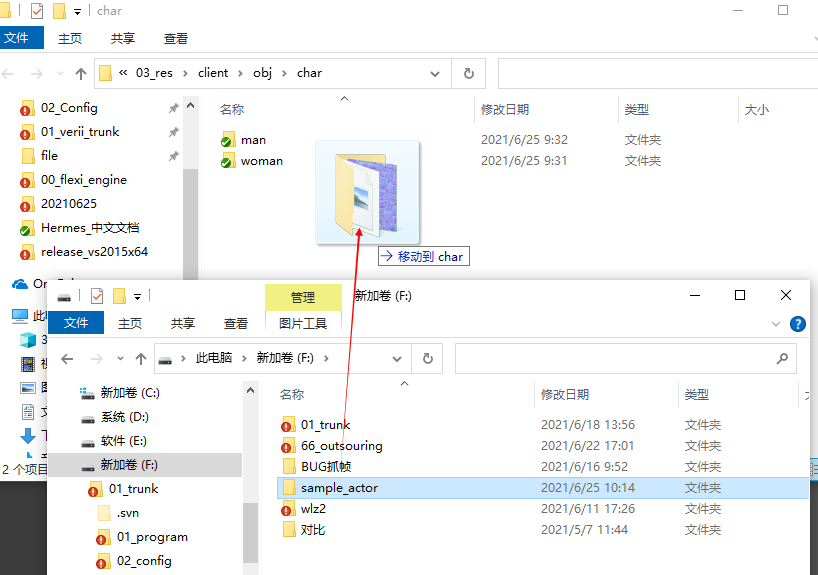Open 共享 tab in the char window
This screenshot has height=575, width=818.
tap(123, 38)
